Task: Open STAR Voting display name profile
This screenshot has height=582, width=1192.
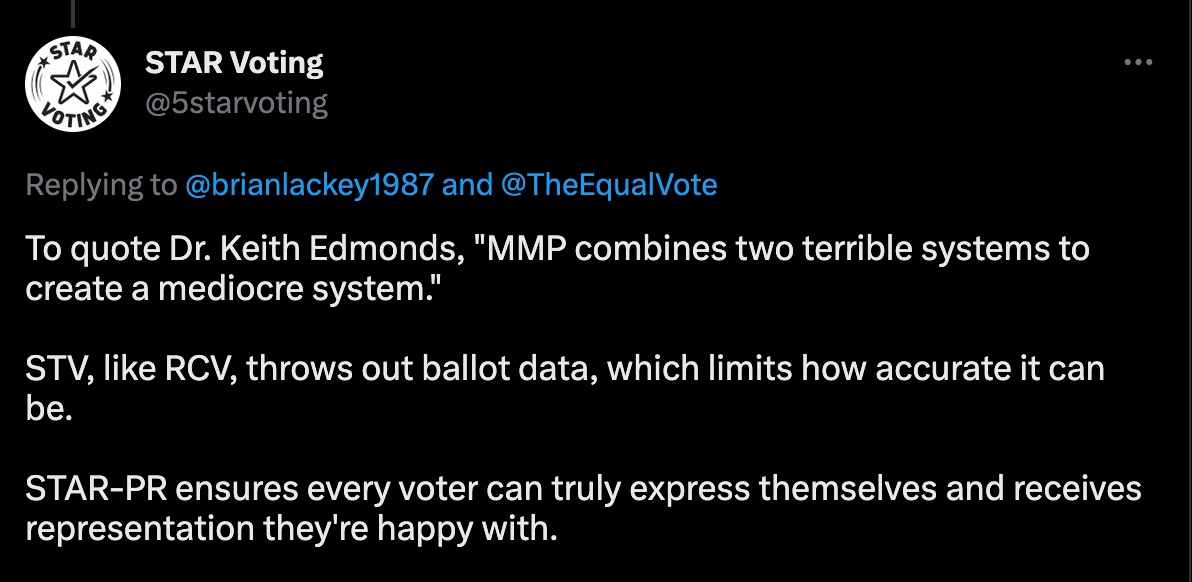Action: coord(234,62)
